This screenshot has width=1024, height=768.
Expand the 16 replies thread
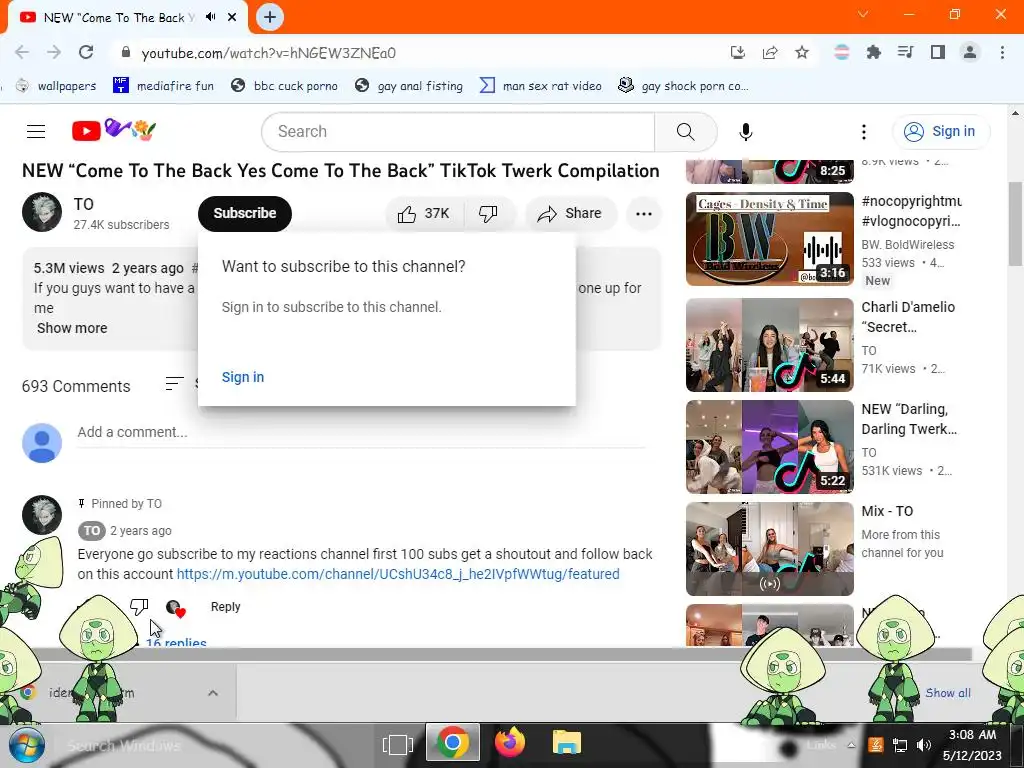click(x=176, y=642)
